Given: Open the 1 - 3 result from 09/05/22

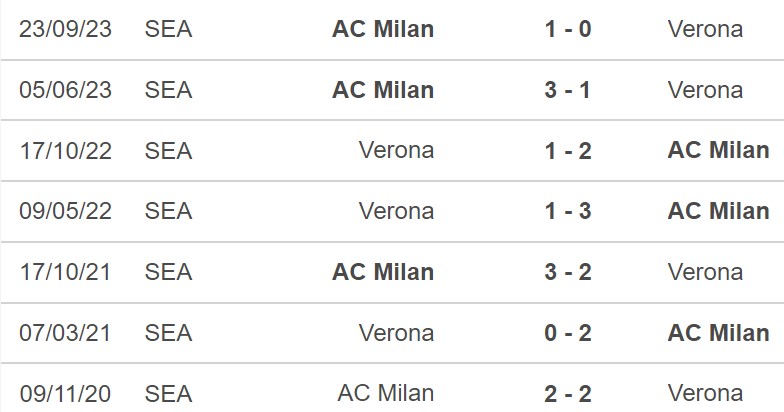Looking at the screenshot, I should (568, 211).
